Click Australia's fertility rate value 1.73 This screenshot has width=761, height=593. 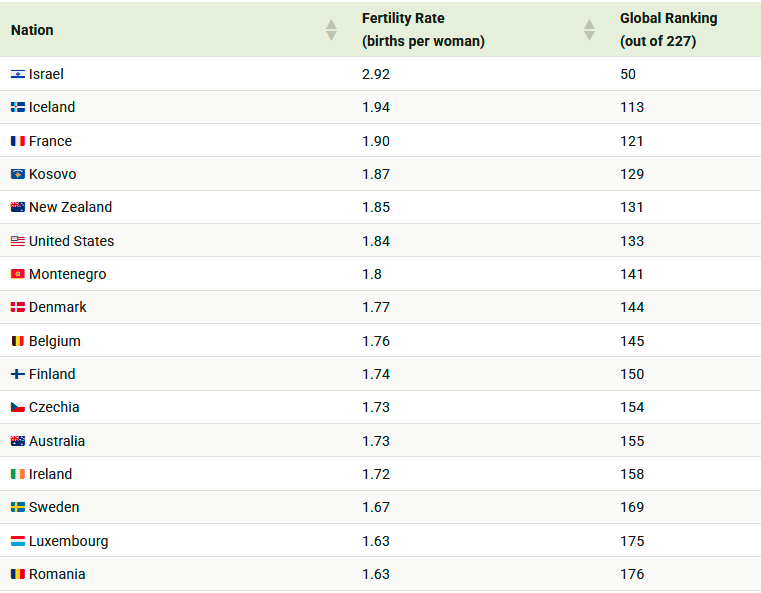coord(376,441)
